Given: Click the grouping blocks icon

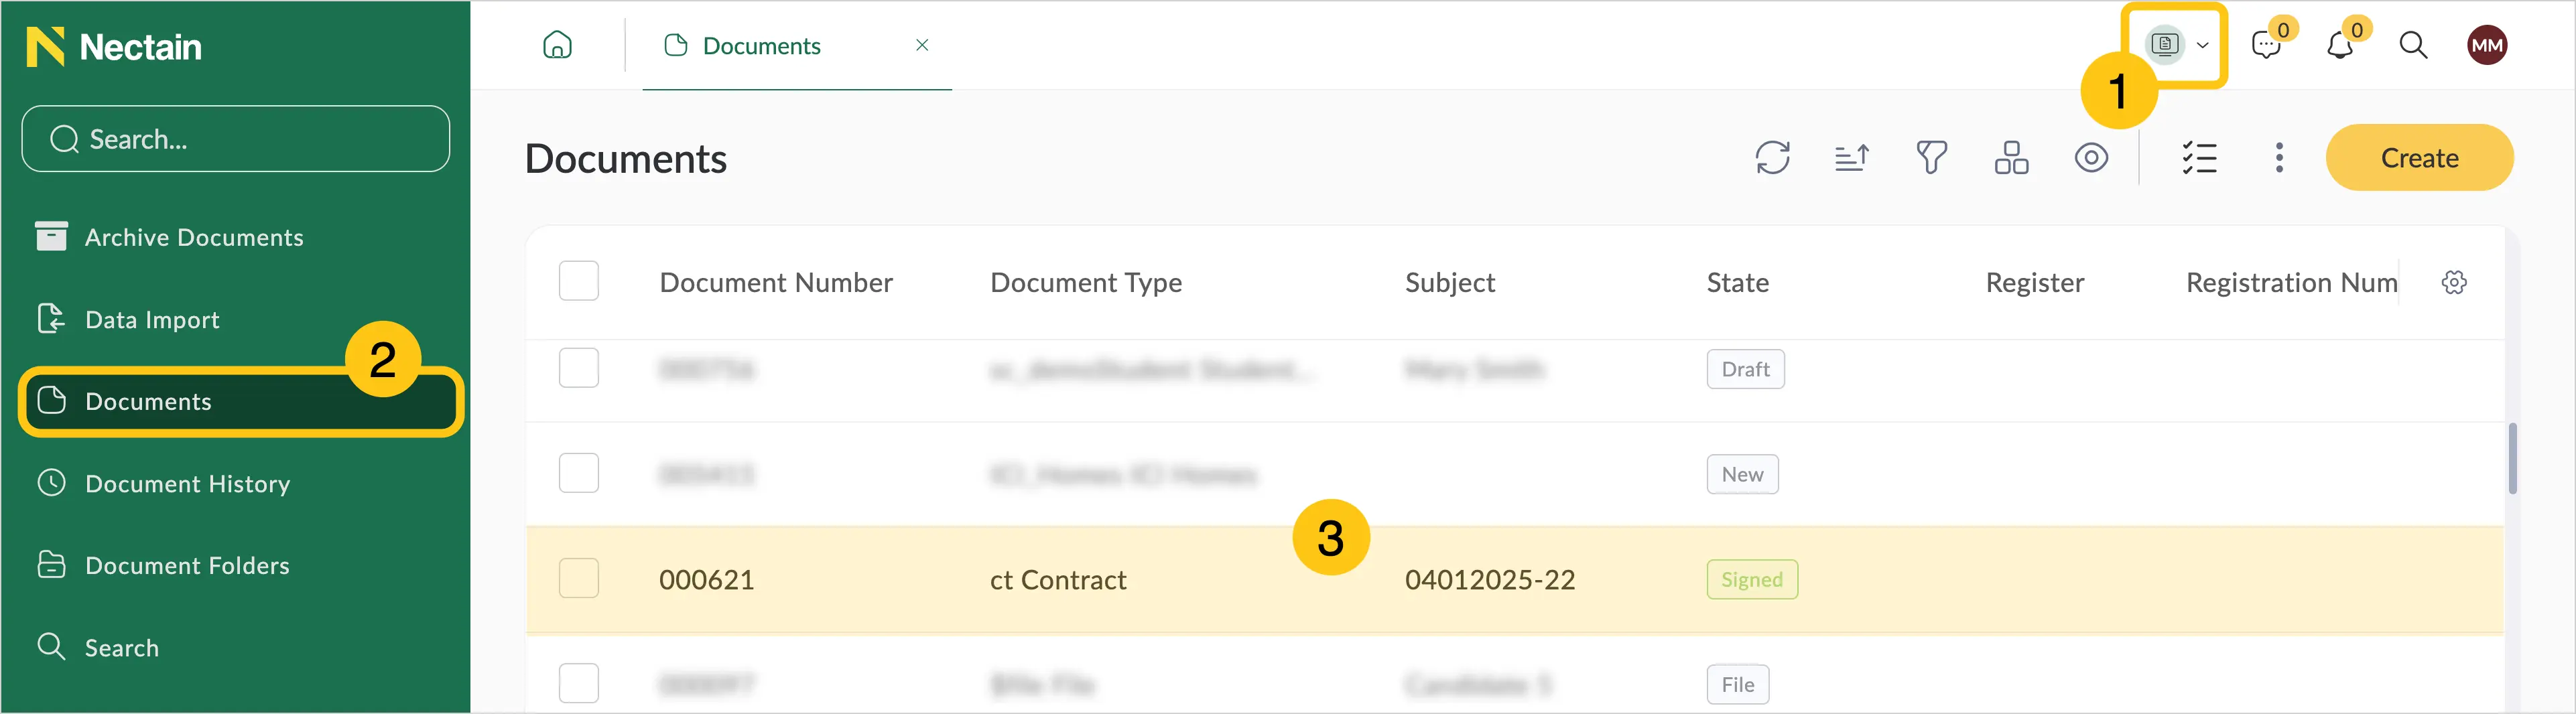Looking at the screenshot, I should 2011,158.
